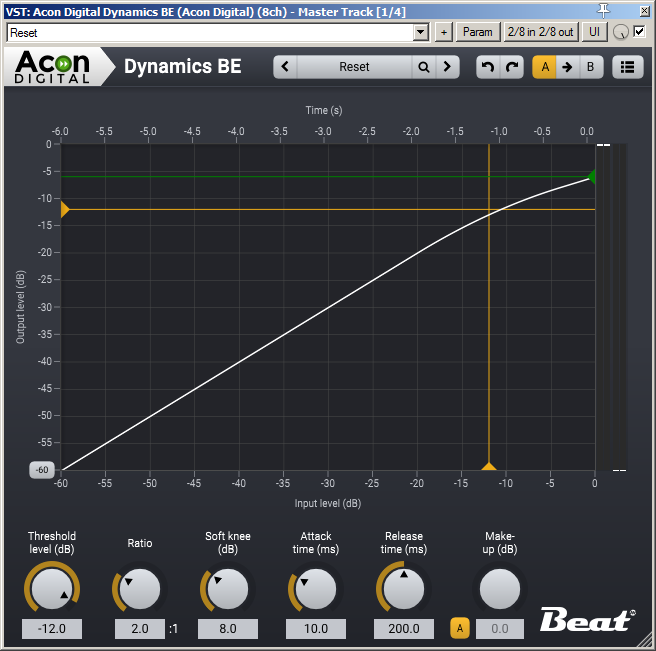Click the Reset preset text field in host bar

[210, 32]
